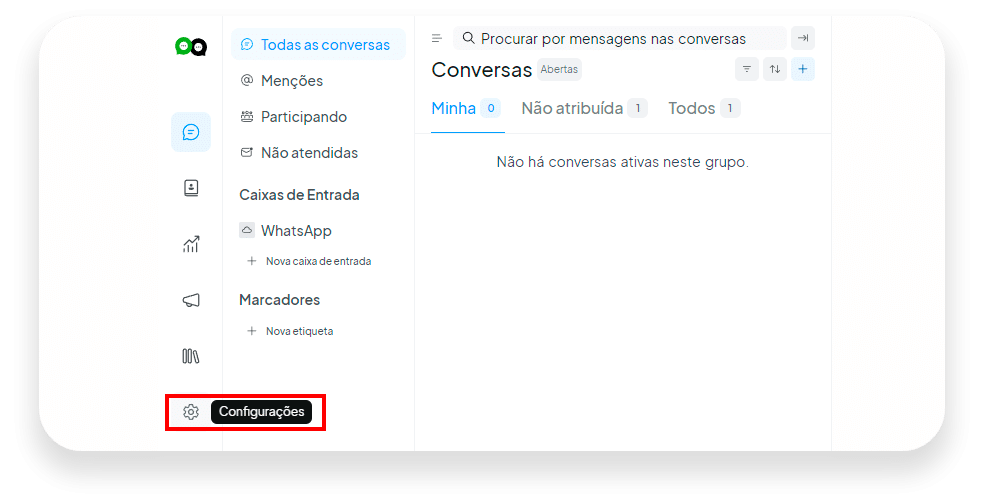Select the Minha tab

[x=466, y=108]
